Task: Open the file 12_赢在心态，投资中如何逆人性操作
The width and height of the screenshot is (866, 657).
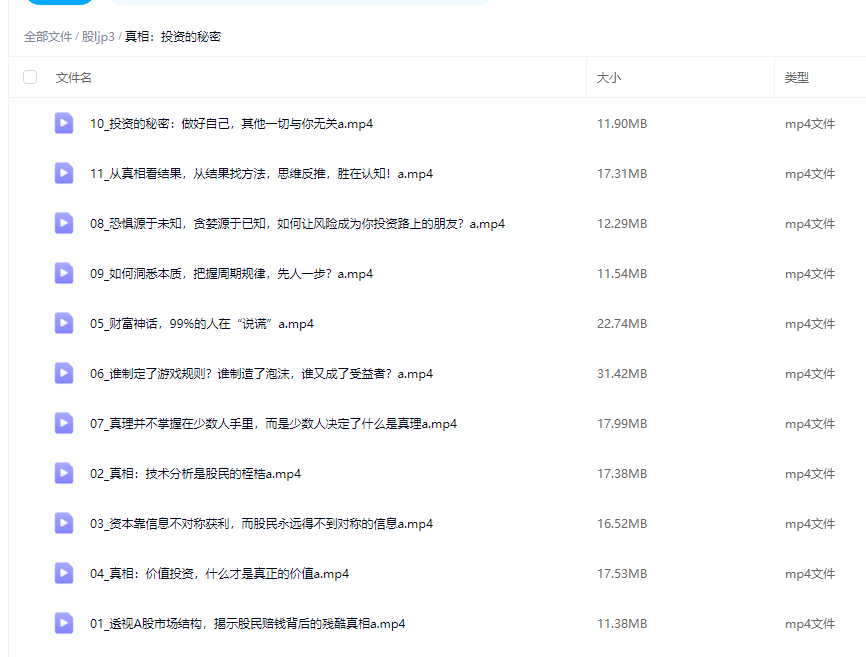Action: (x=240, y=653)
